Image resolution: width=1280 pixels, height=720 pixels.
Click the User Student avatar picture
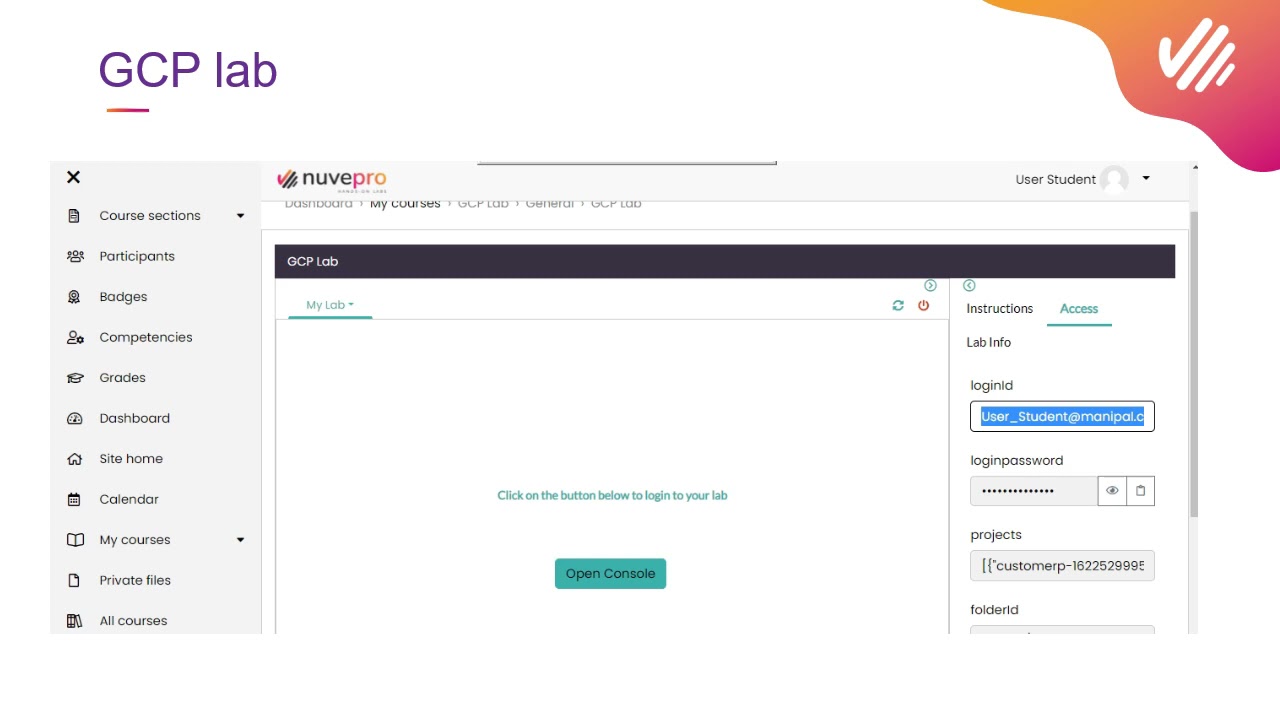point(1114,180)
